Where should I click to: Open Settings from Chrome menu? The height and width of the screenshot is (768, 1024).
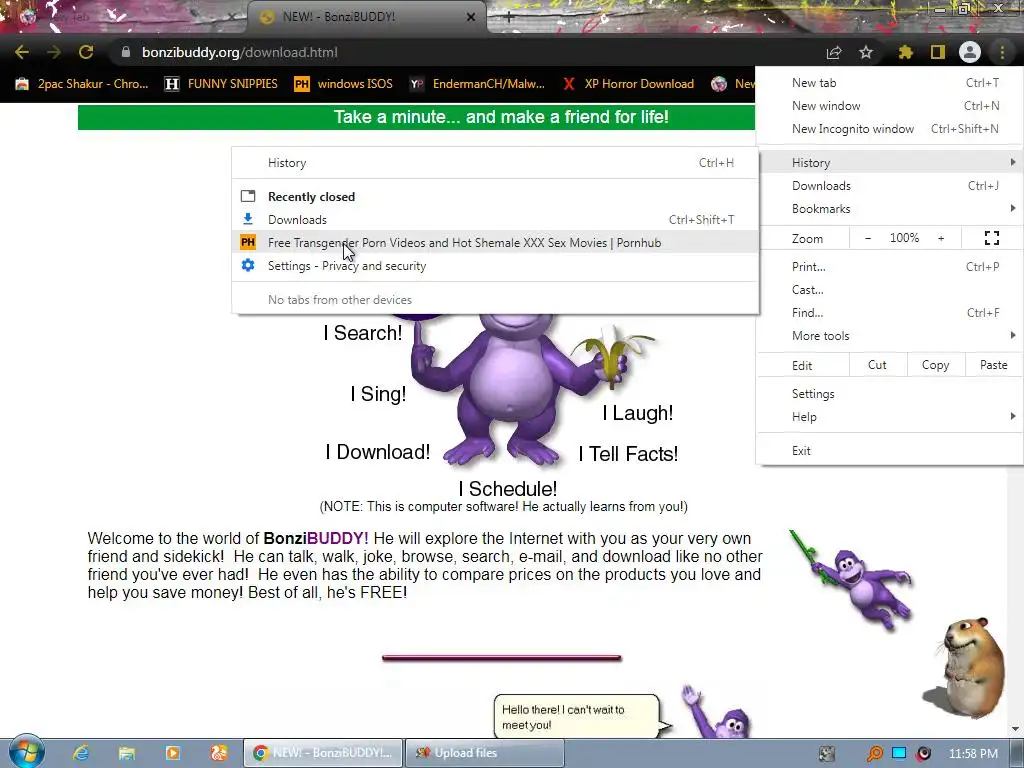click(889, 394)
